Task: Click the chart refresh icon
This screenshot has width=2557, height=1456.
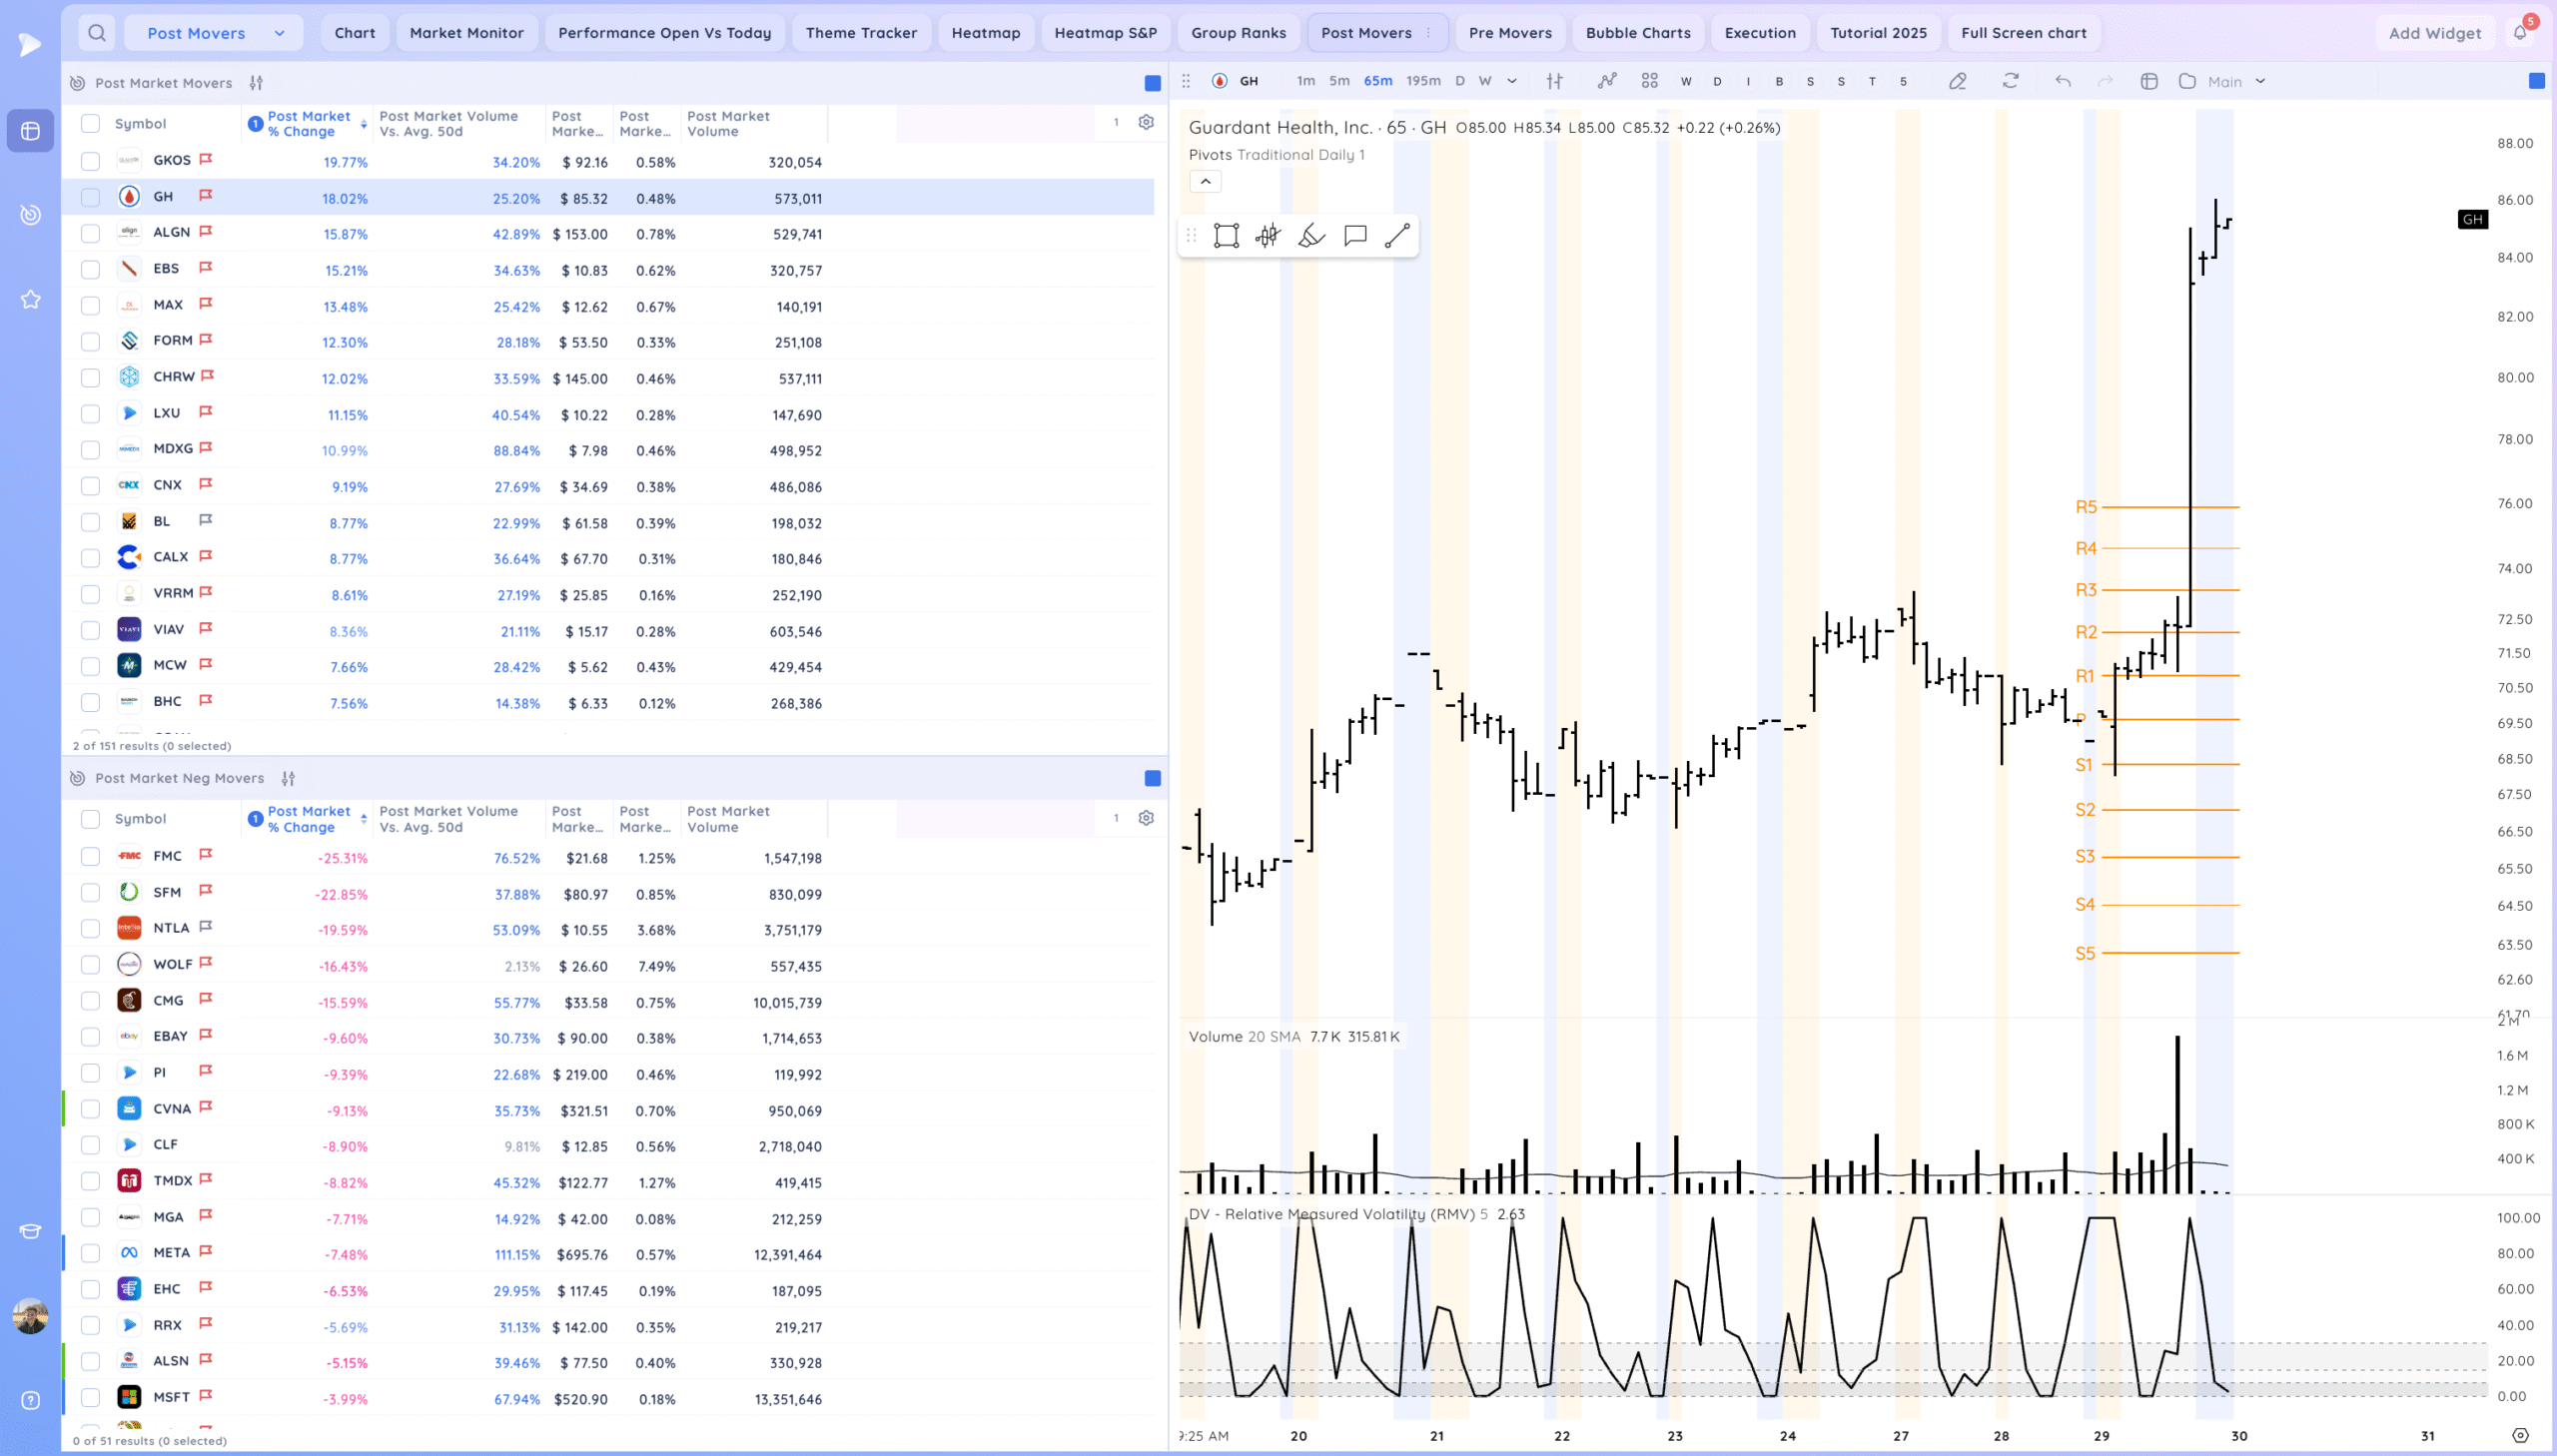Action: point(2010,81)
